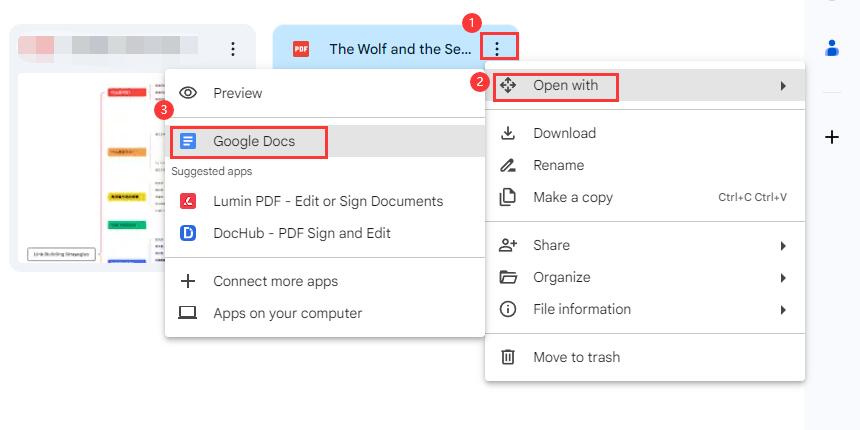Select Lumin PDF - Edit or Sign Documents

[325, 201]
